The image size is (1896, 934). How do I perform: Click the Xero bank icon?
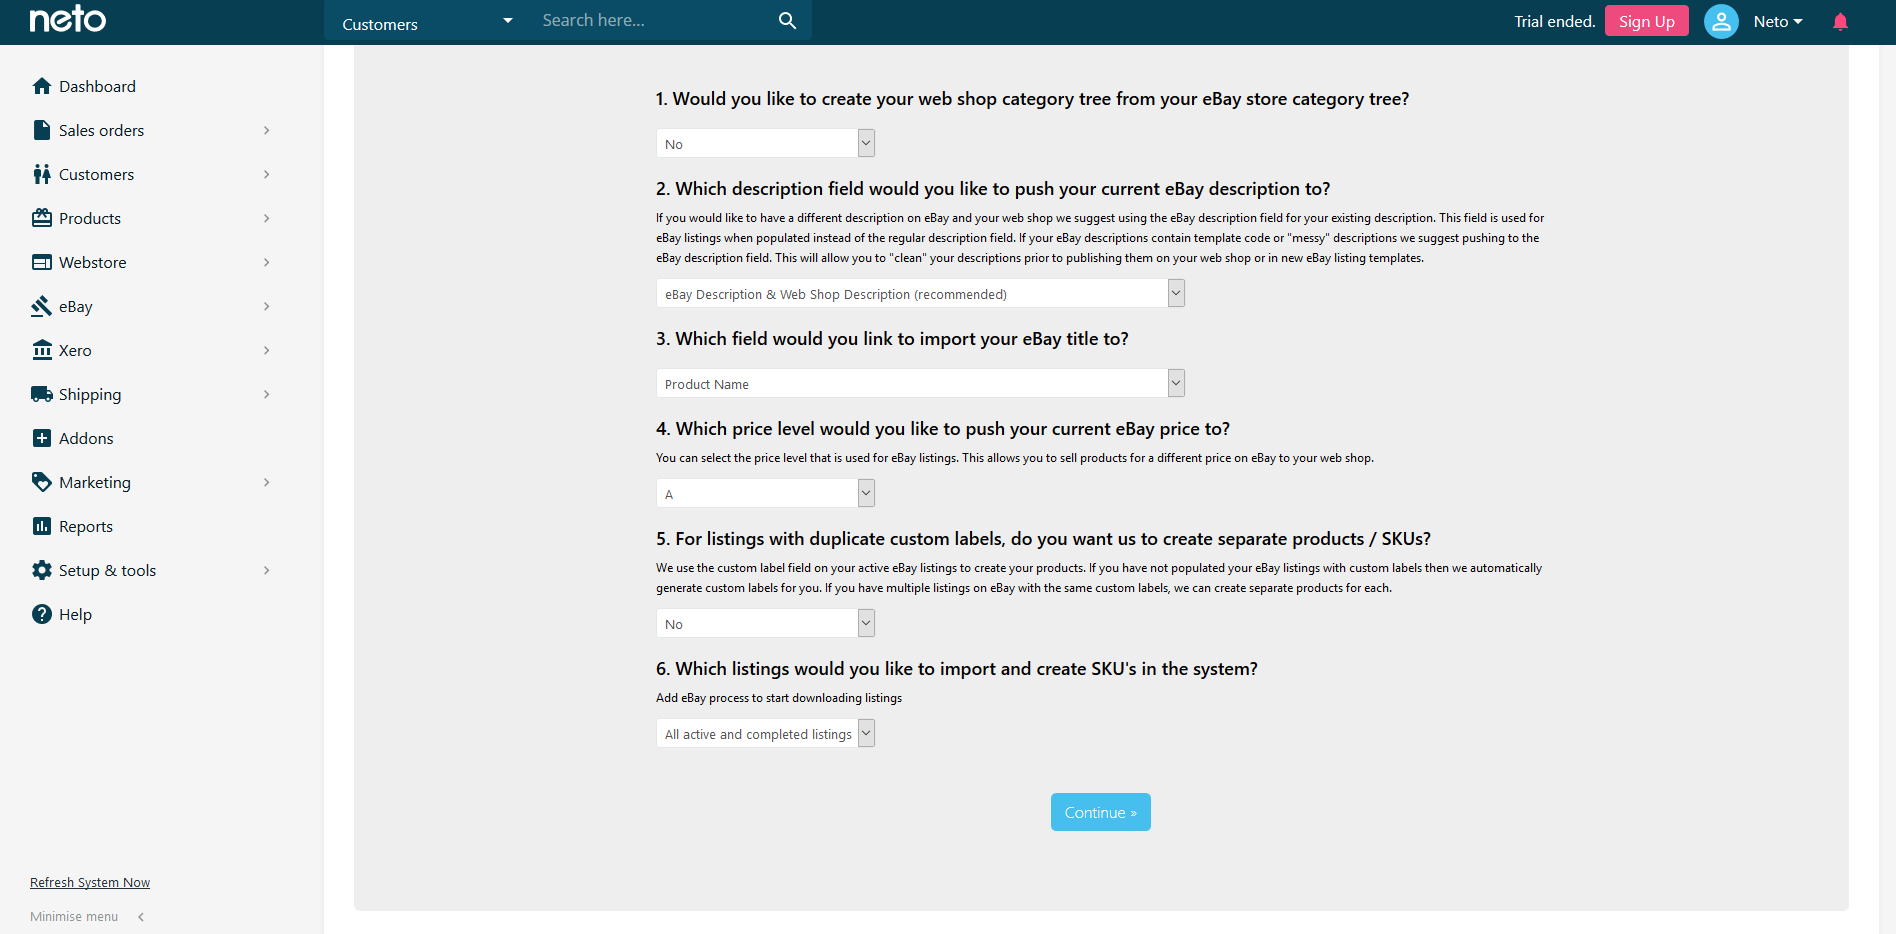coord(42,350)
